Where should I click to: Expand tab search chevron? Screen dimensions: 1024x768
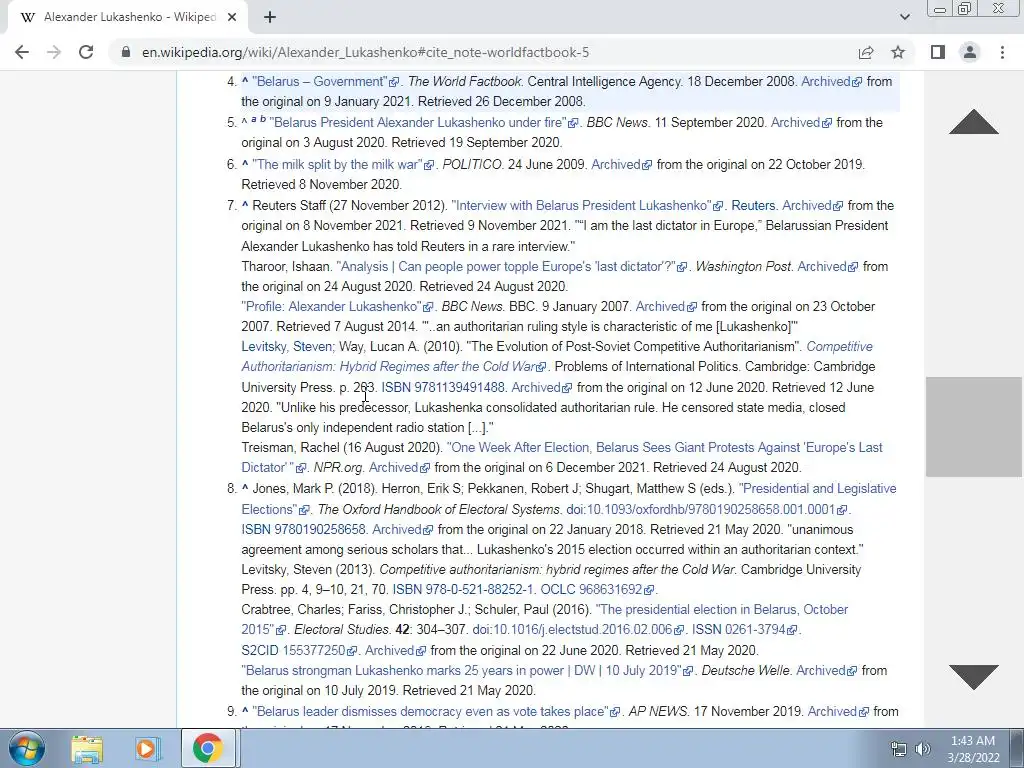coord(904,17)
